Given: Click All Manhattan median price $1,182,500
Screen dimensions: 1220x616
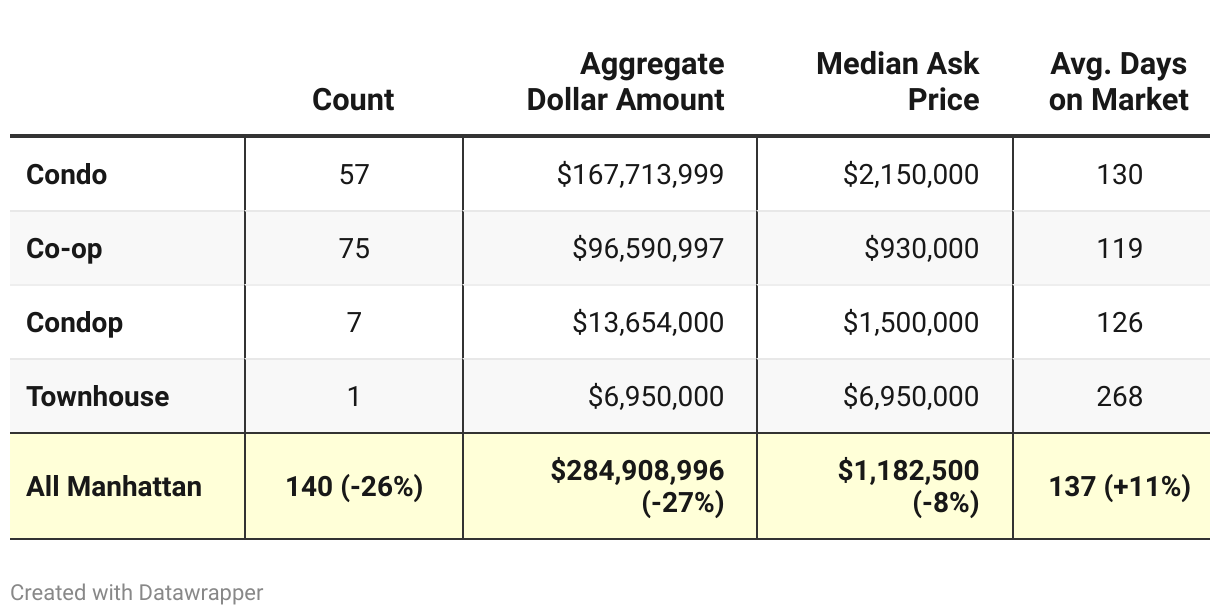Looking at the screenshot, I should (x=908, y=470).
